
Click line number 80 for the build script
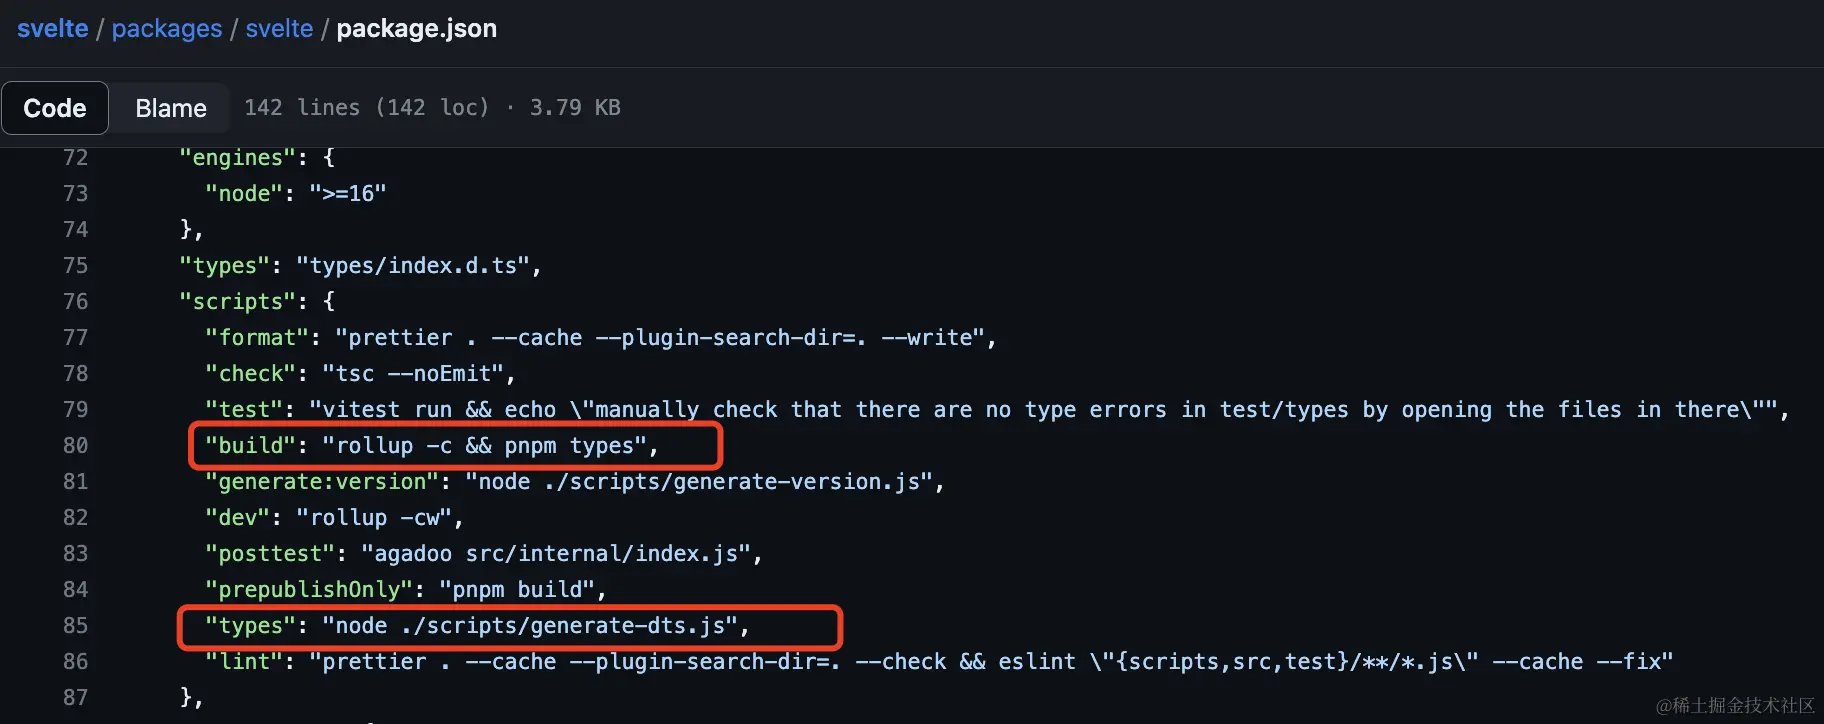(x=75, y=446)
